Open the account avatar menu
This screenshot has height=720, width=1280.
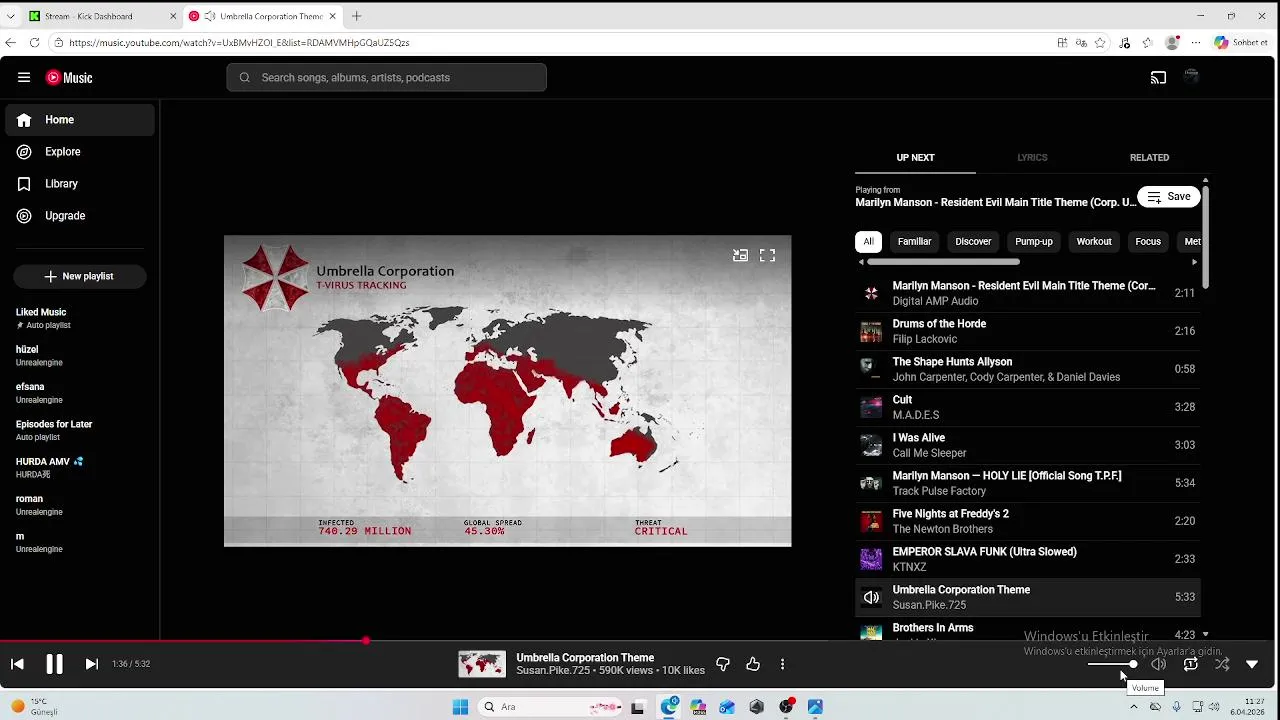coord(1191,77)
